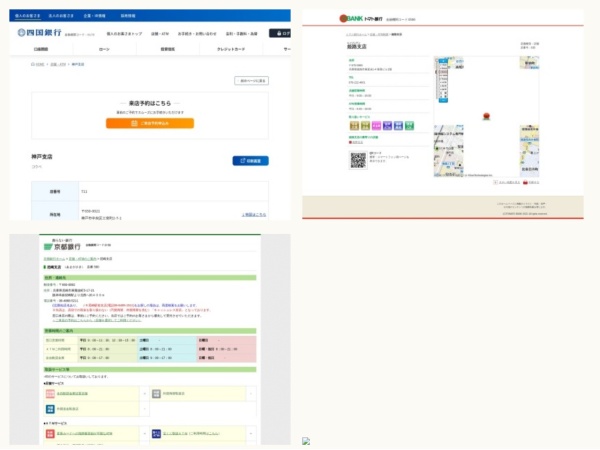
Task: Click the calendar icon on the orange reservation button
Action: pos(134,123)
